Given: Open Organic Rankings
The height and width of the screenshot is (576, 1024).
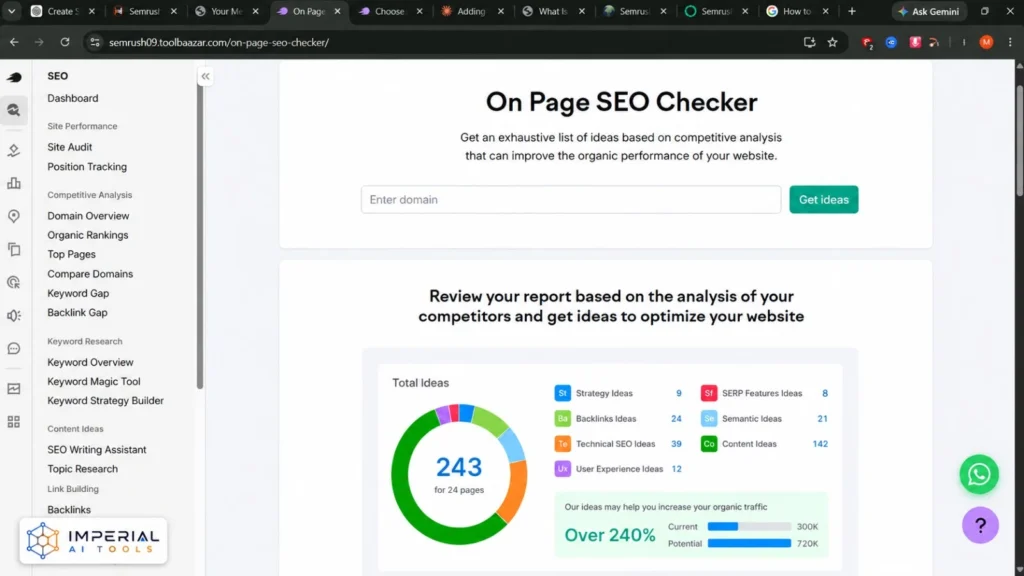Looking at the screenshot, I should [88, 235].
